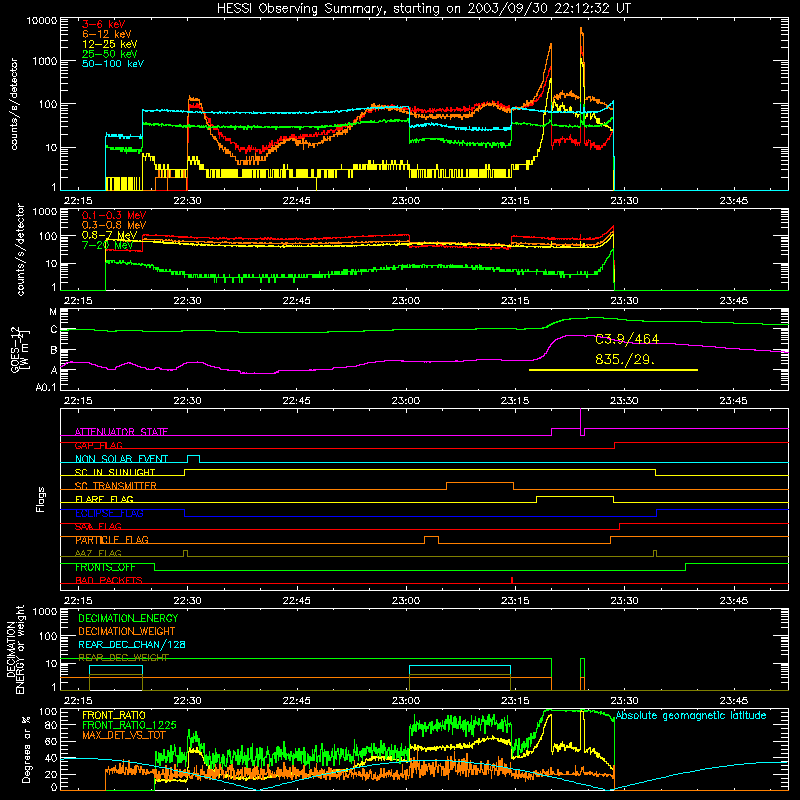Screen dimensions: 800x800
Task: Click the HESSI Observing Summary title
Action: 423,9
